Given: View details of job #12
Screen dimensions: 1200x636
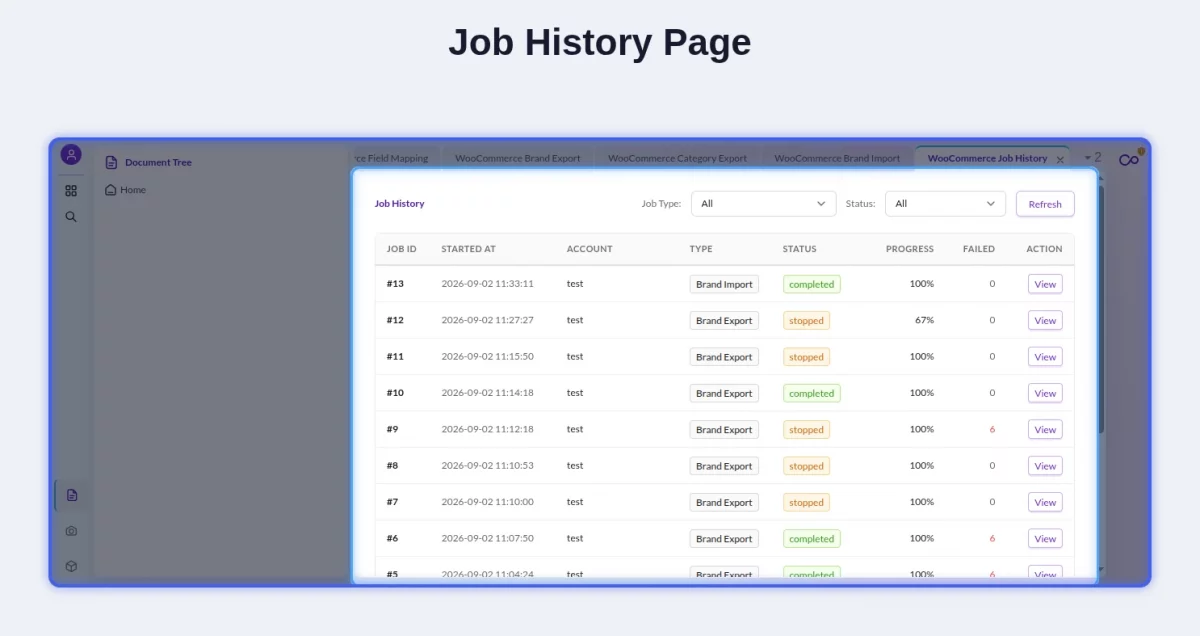Looking at the screenshot, I should tap(1045, 320).
